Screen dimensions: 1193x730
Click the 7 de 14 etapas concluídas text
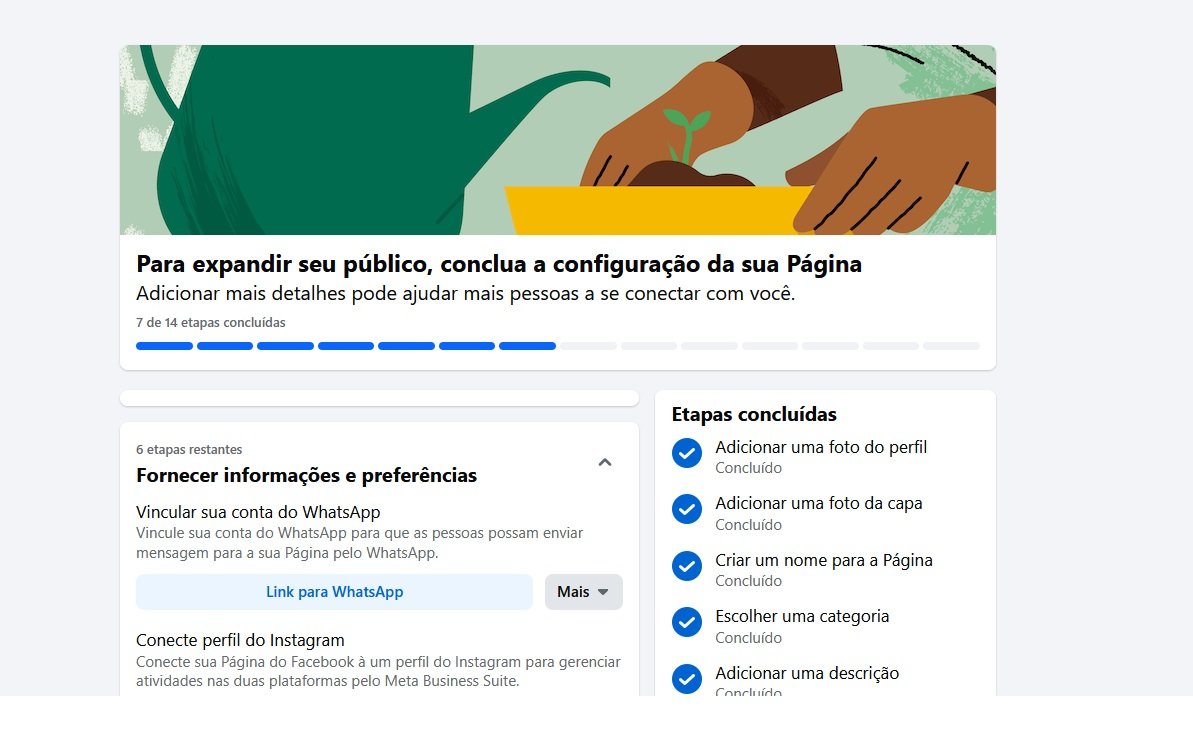click(211, 323)
